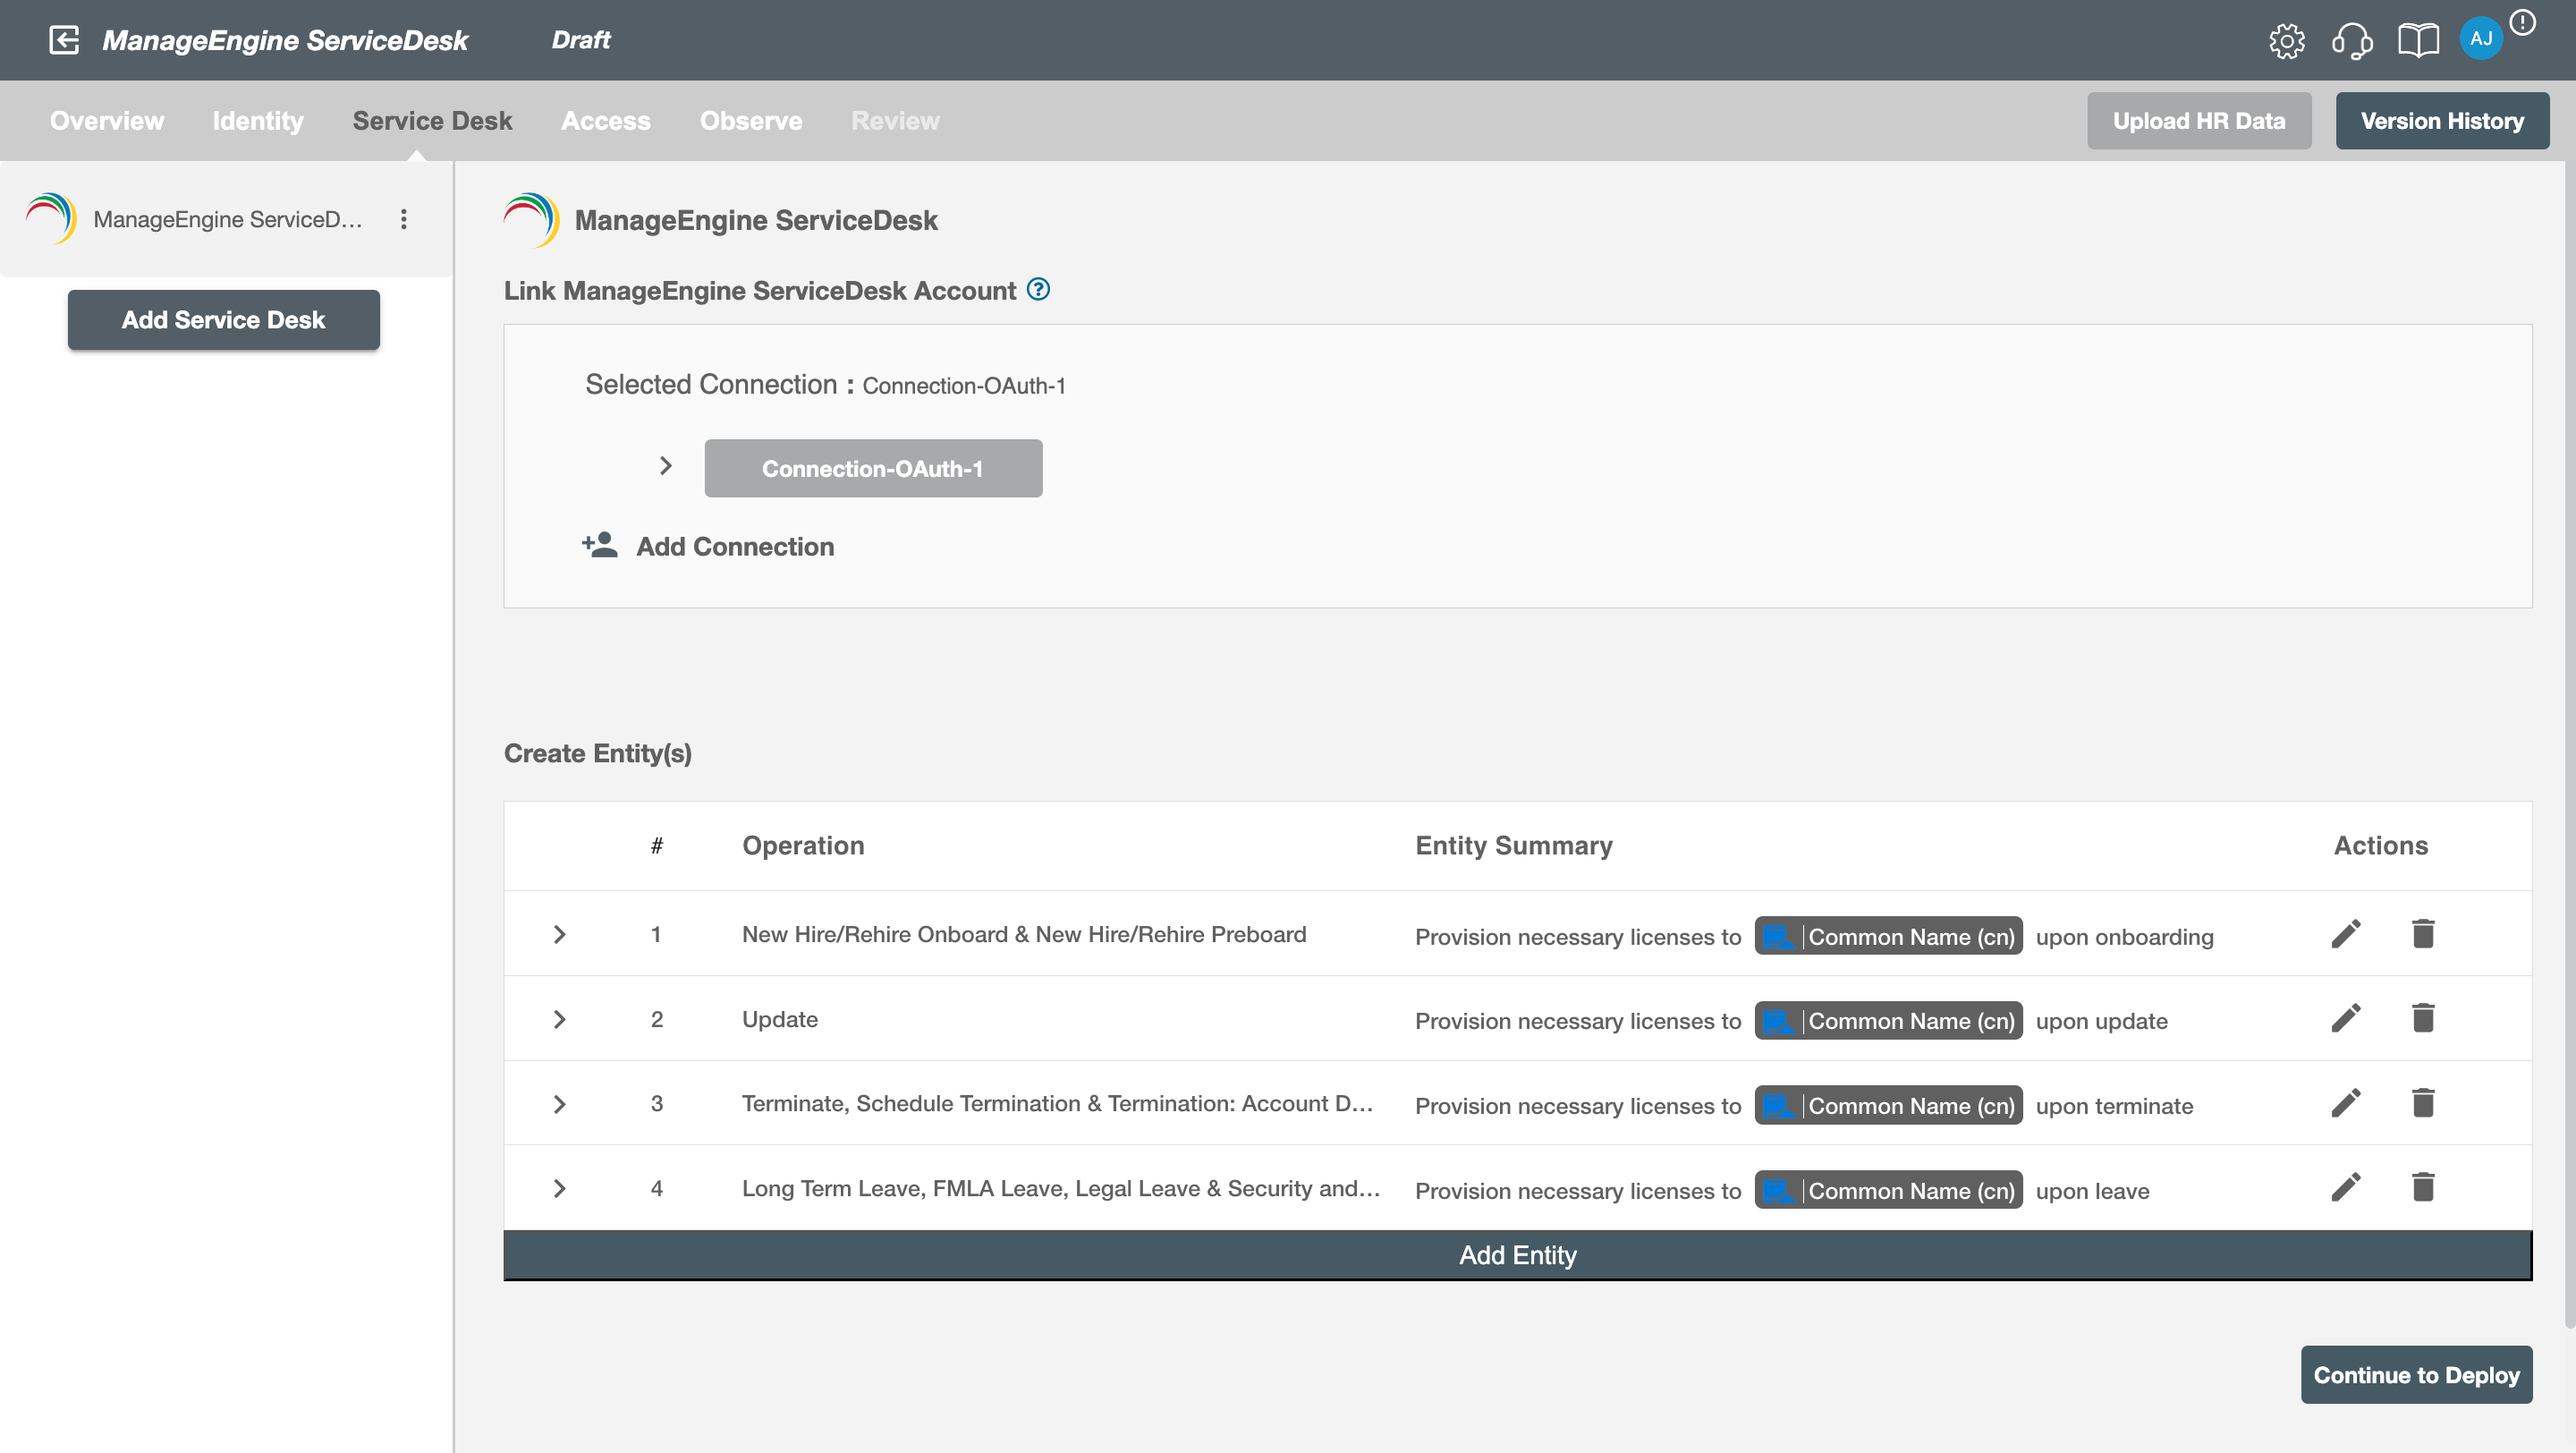Open the AJ user avatar

pos(2480,39)
